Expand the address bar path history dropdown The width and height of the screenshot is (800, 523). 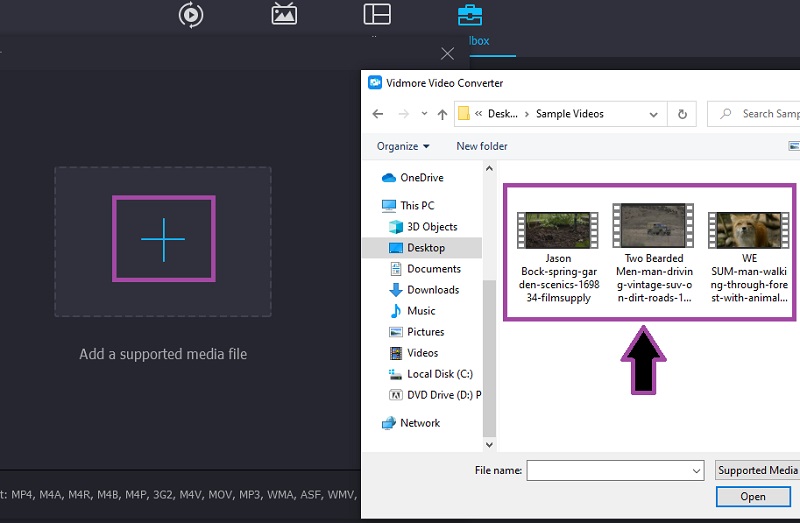(x=655, y=114)
